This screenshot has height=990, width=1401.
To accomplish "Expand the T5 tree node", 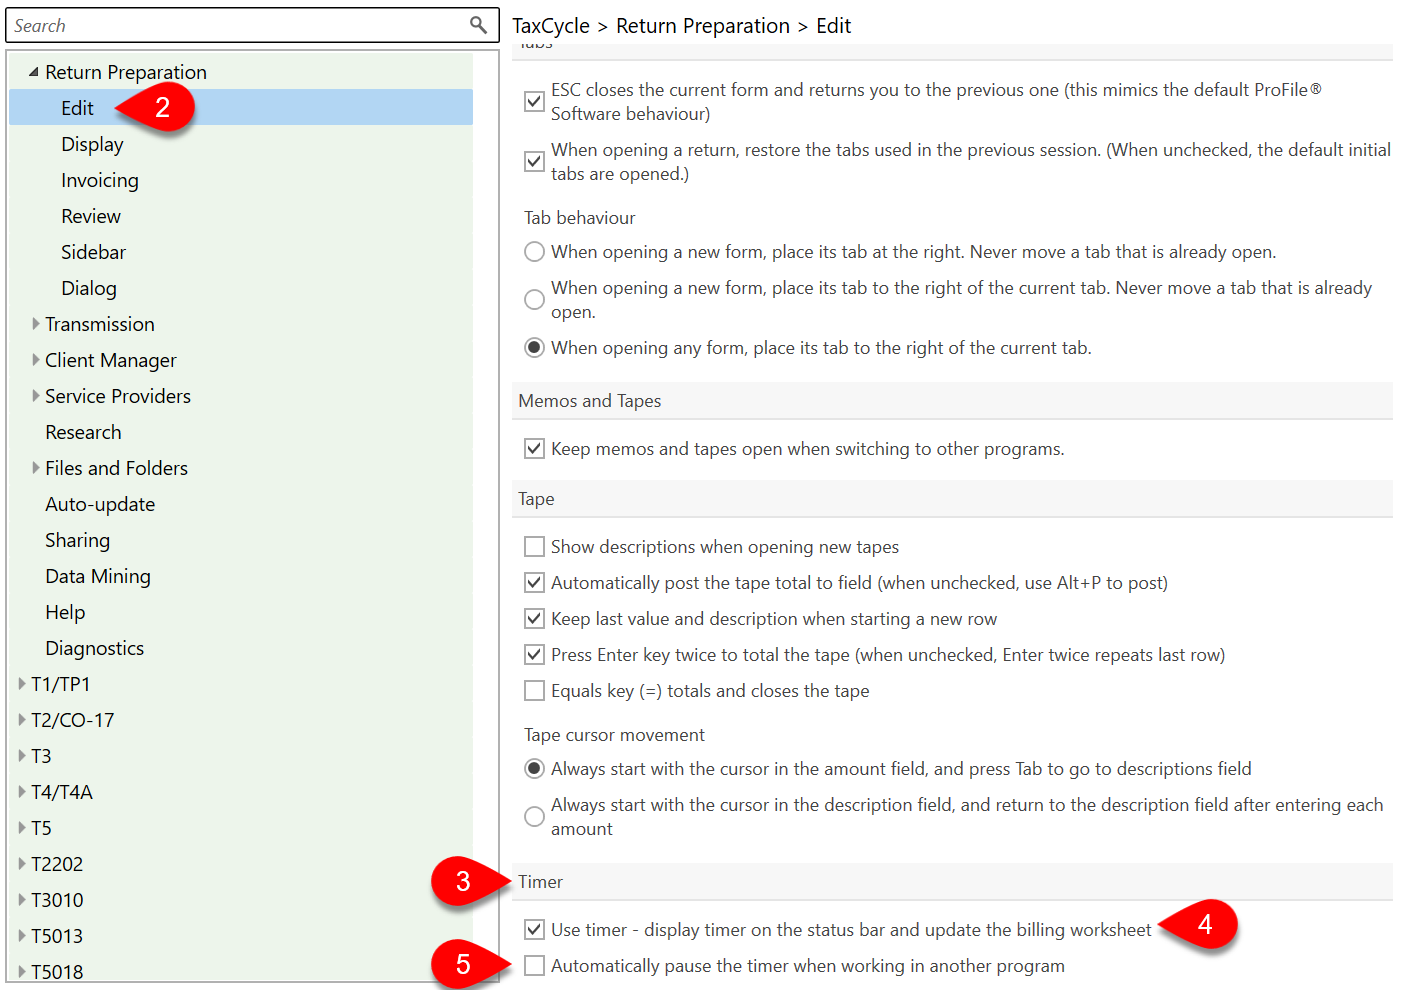I will pos(22,828).
